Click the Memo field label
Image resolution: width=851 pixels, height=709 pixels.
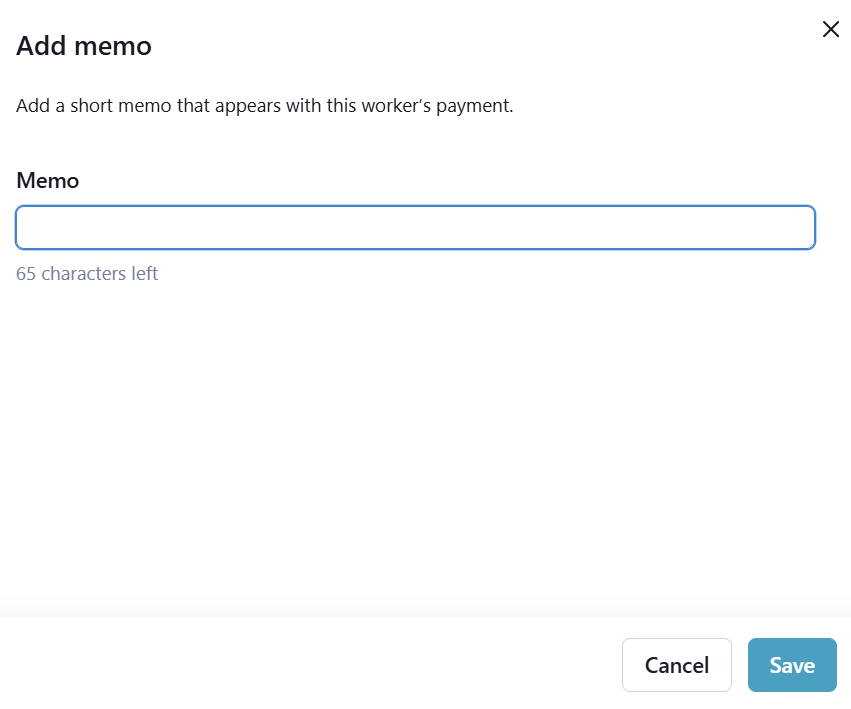pos(47,181)
